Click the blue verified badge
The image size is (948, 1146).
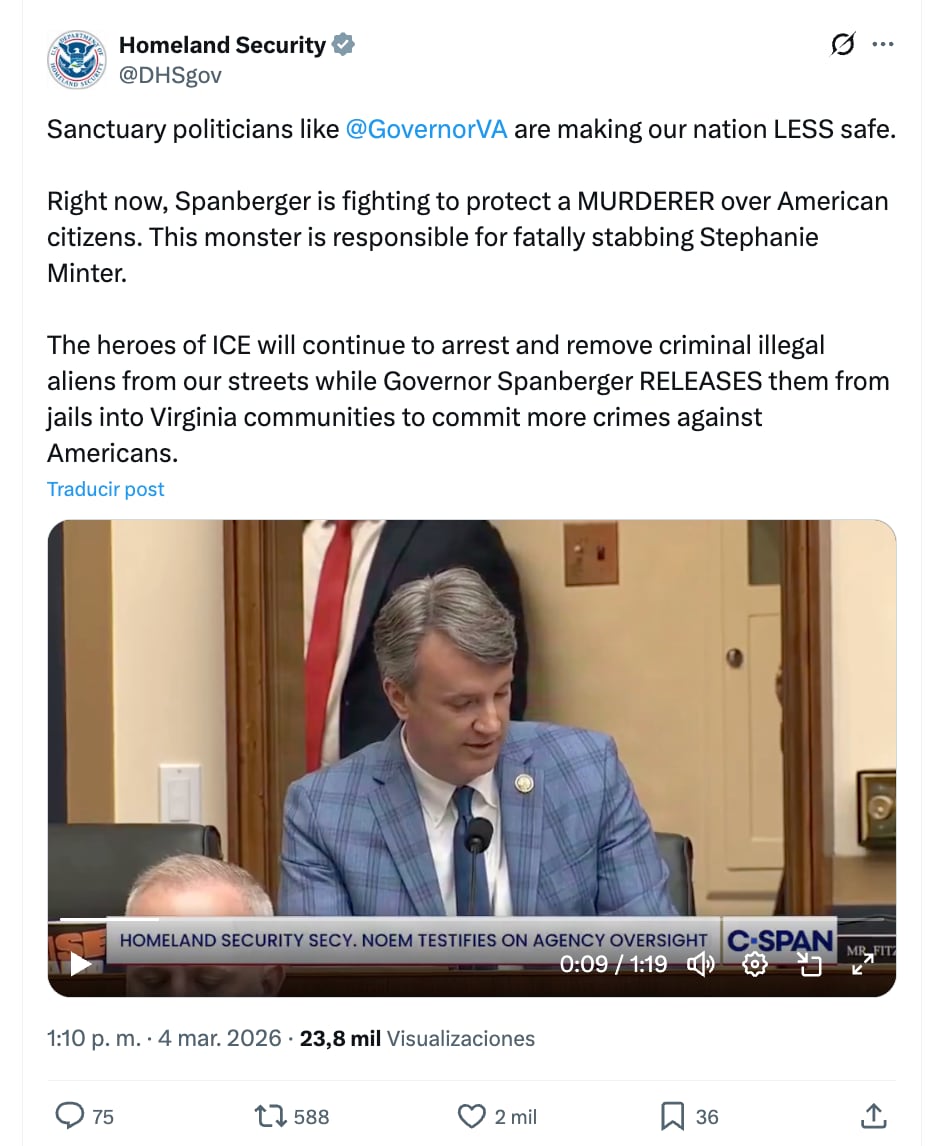tap(344, 45)
